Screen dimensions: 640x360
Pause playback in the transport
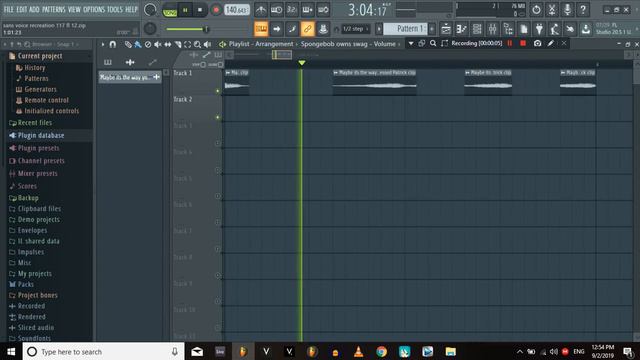[x=185, y=10]
